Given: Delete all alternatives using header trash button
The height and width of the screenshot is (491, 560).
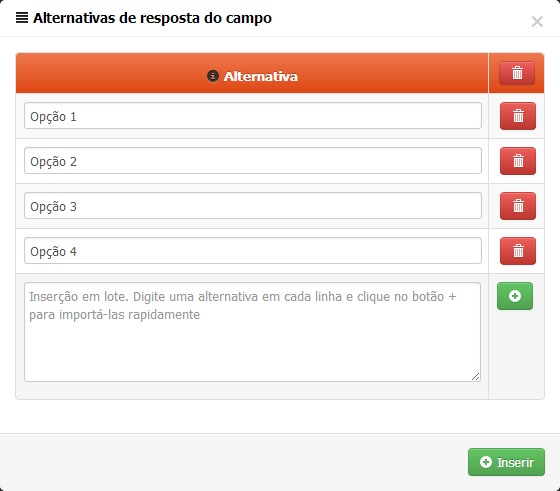Looking at the screenshot, I should coord(517,73).
